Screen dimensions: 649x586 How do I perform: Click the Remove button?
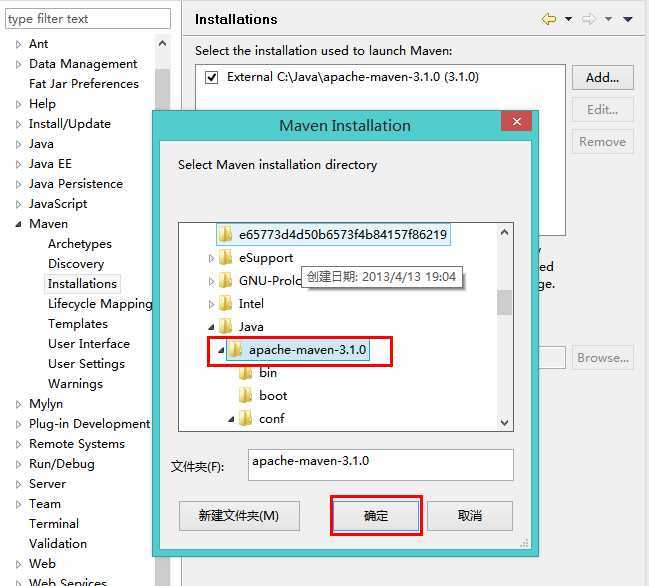(603, 142)
